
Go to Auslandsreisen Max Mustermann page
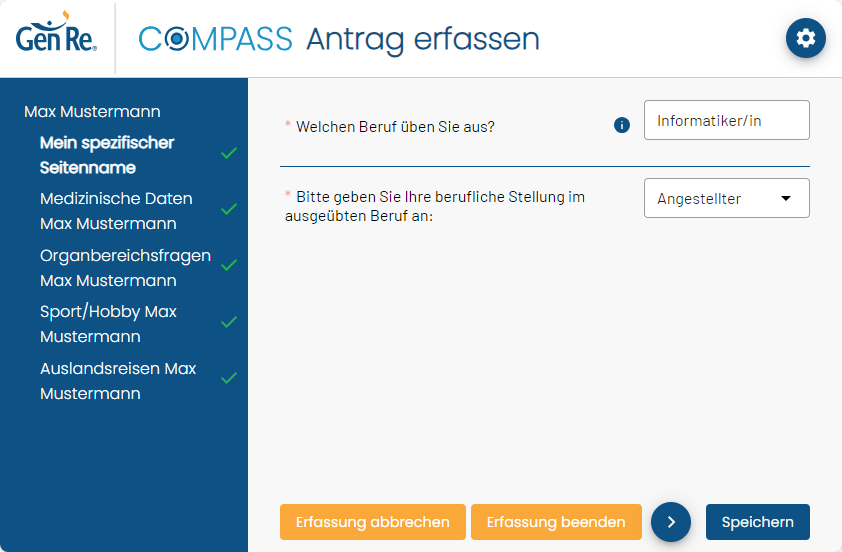coord(118,381)
